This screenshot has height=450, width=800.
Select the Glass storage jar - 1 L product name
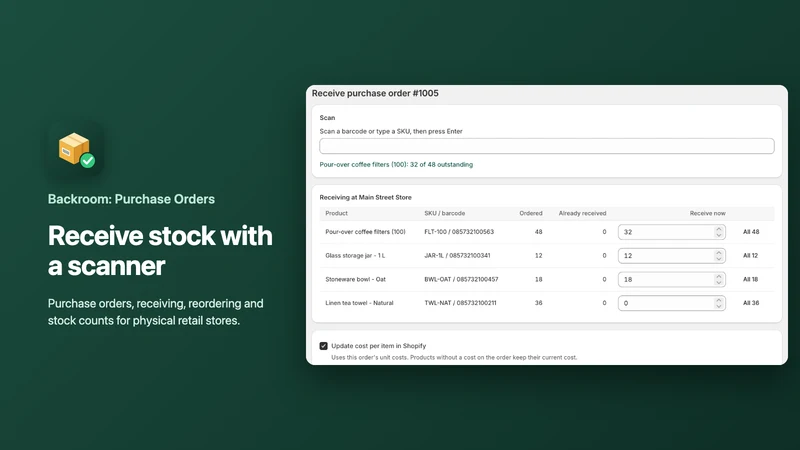point(355,256)
